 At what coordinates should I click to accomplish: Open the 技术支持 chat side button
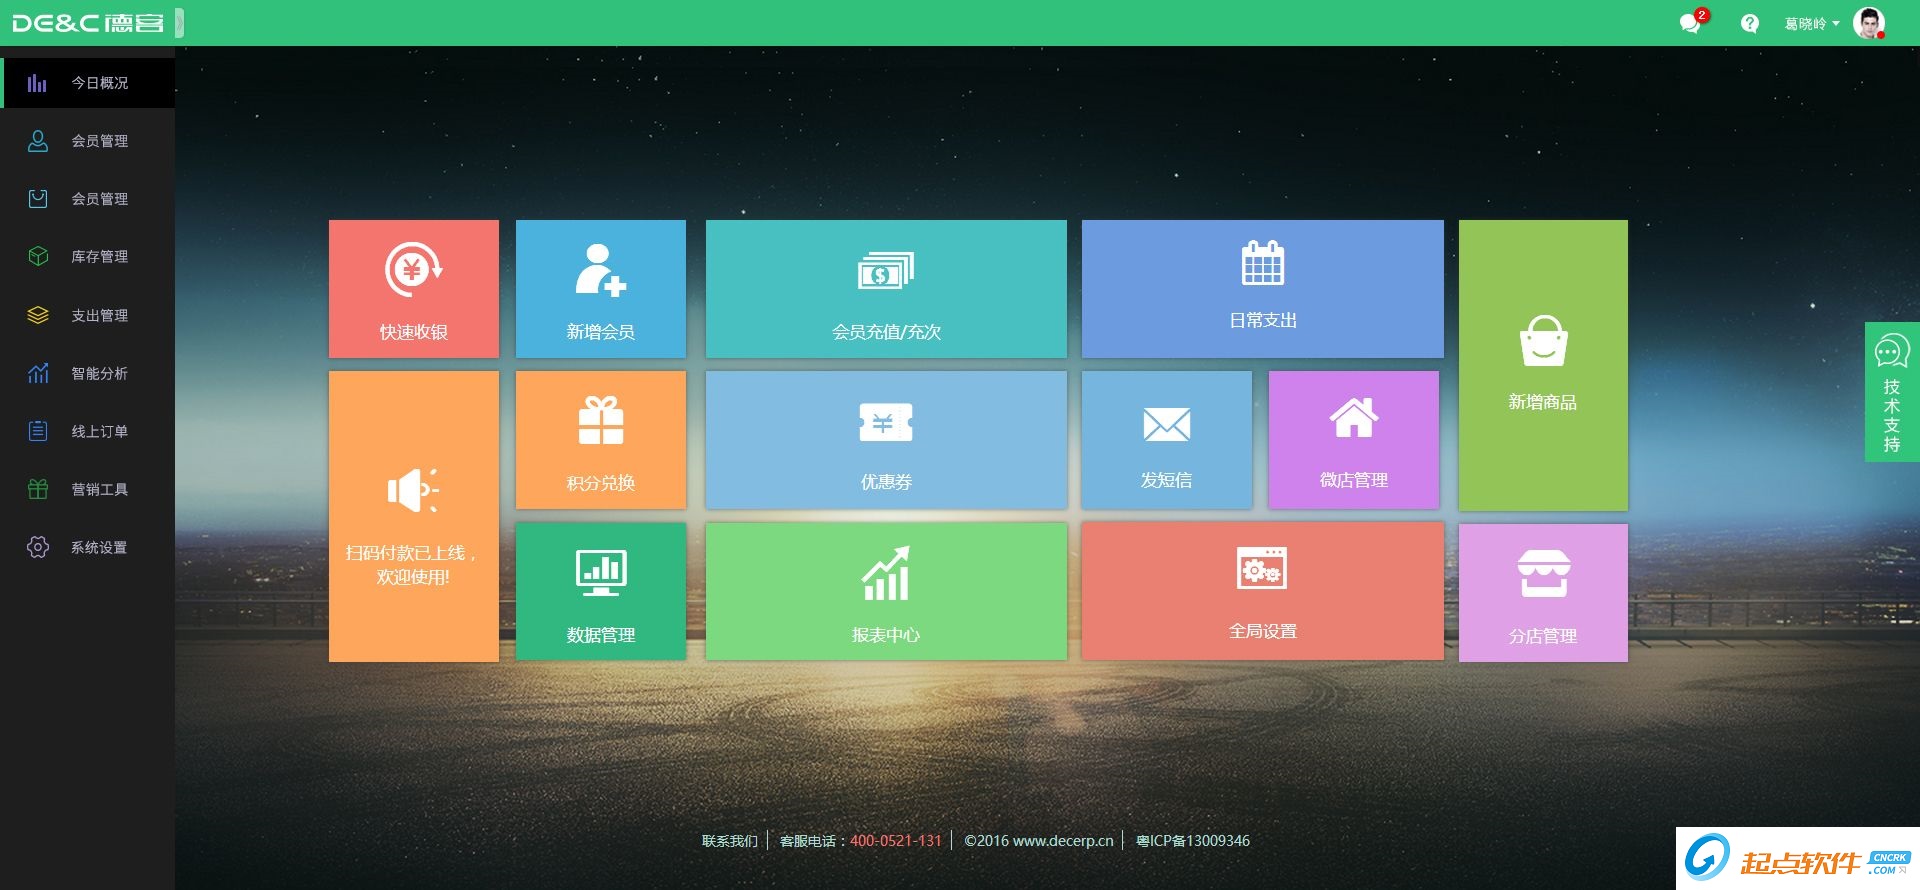(1892, 392)
